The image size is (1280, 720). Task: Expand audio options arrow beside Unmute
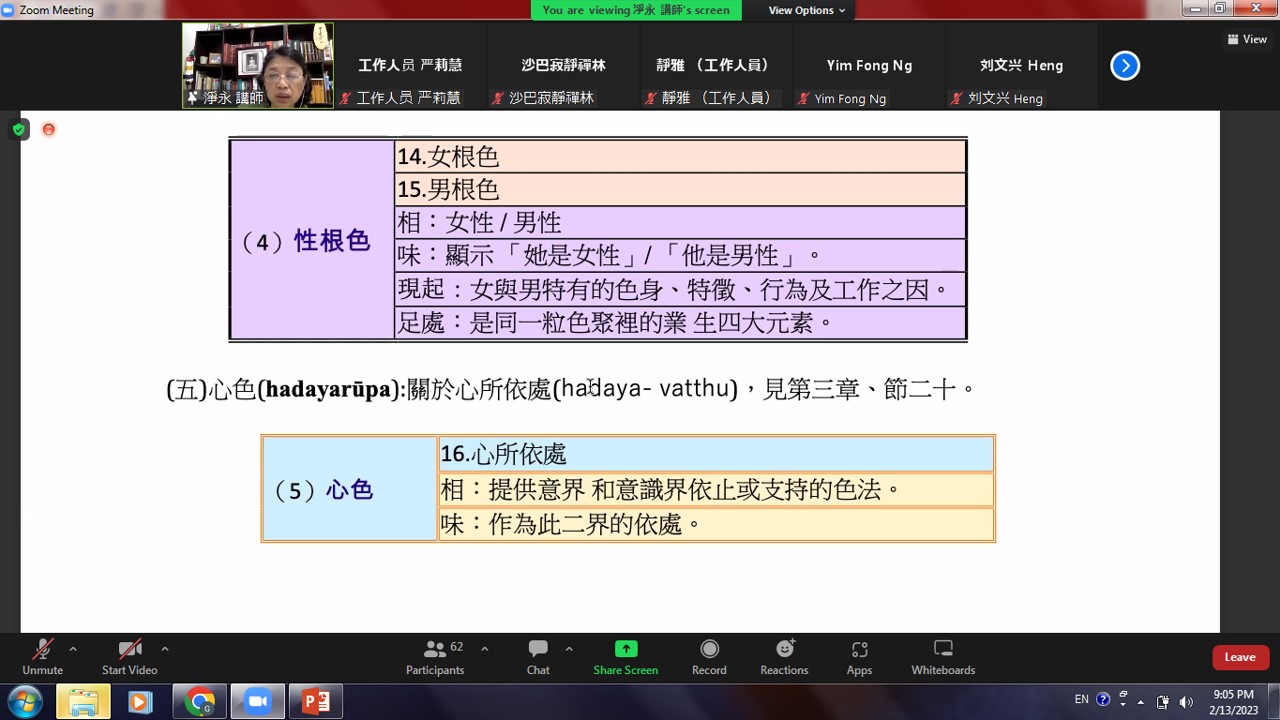coord(73,648)
